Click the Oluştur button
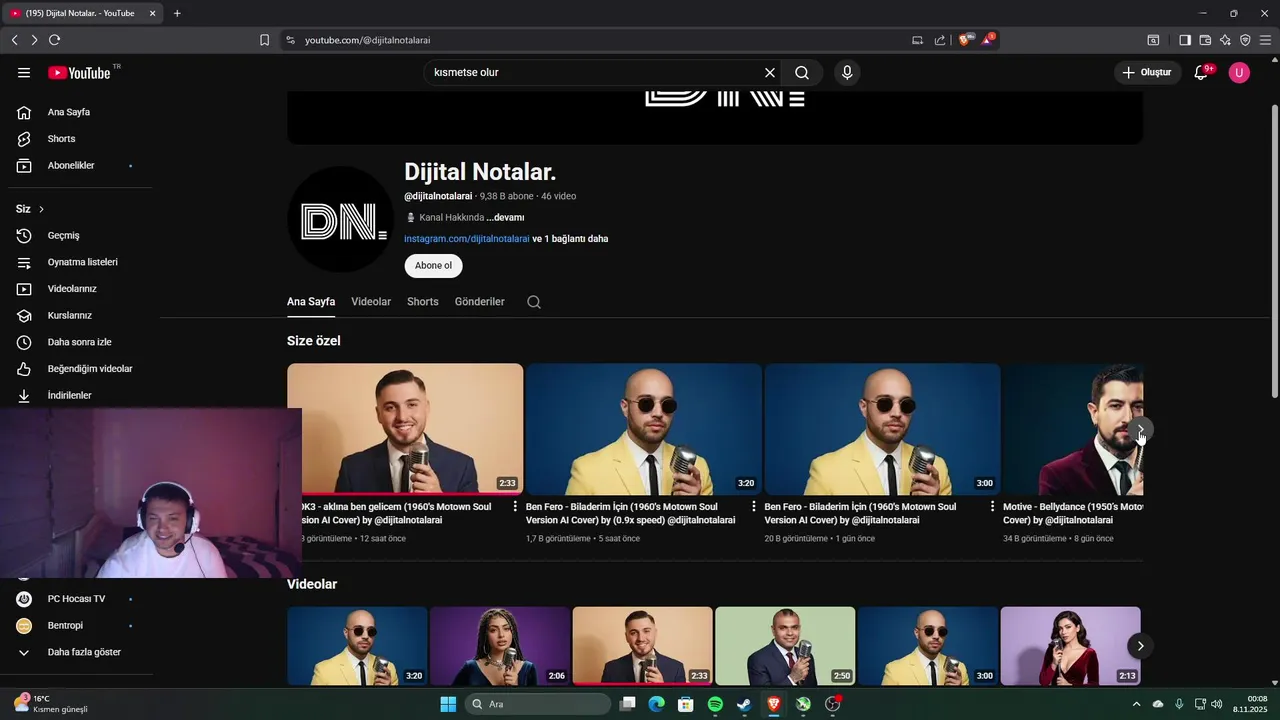The height and width of the screenshot is (720, 1280). point(1147,73)
